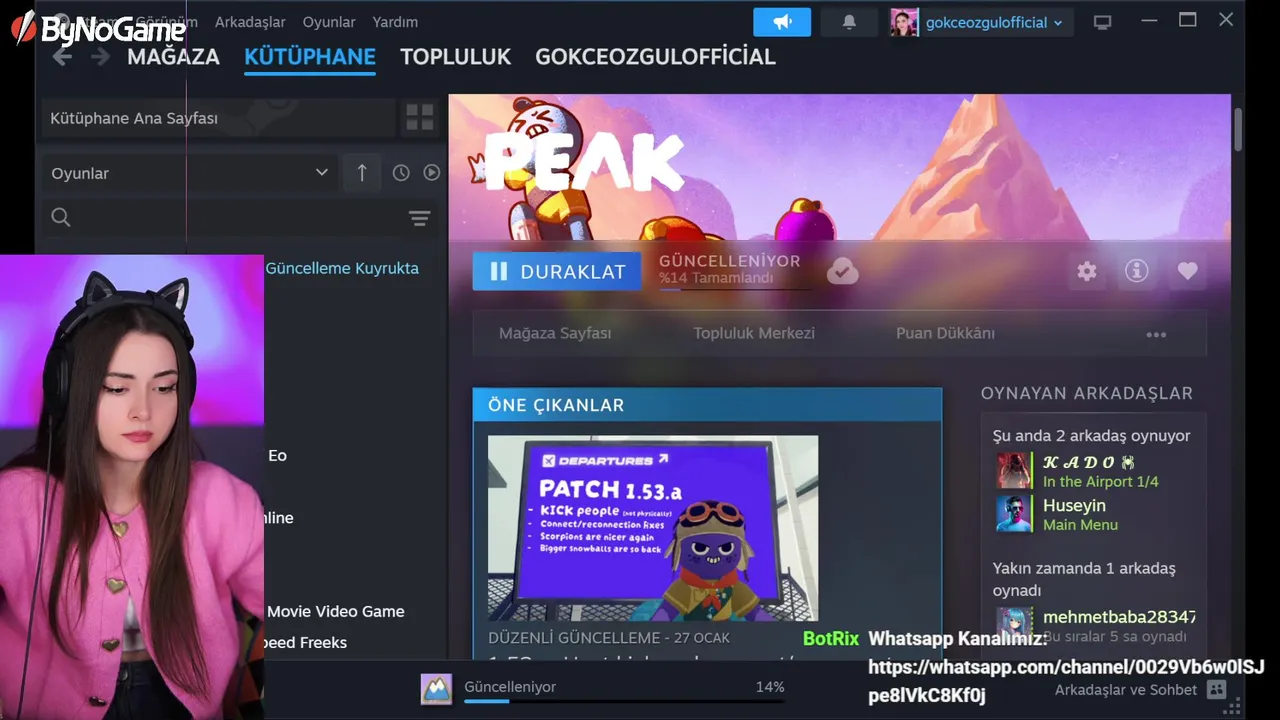Click the PEAK game logo banner
The width and height of the screenshot is (1280, 720).
tap(584, 160)
